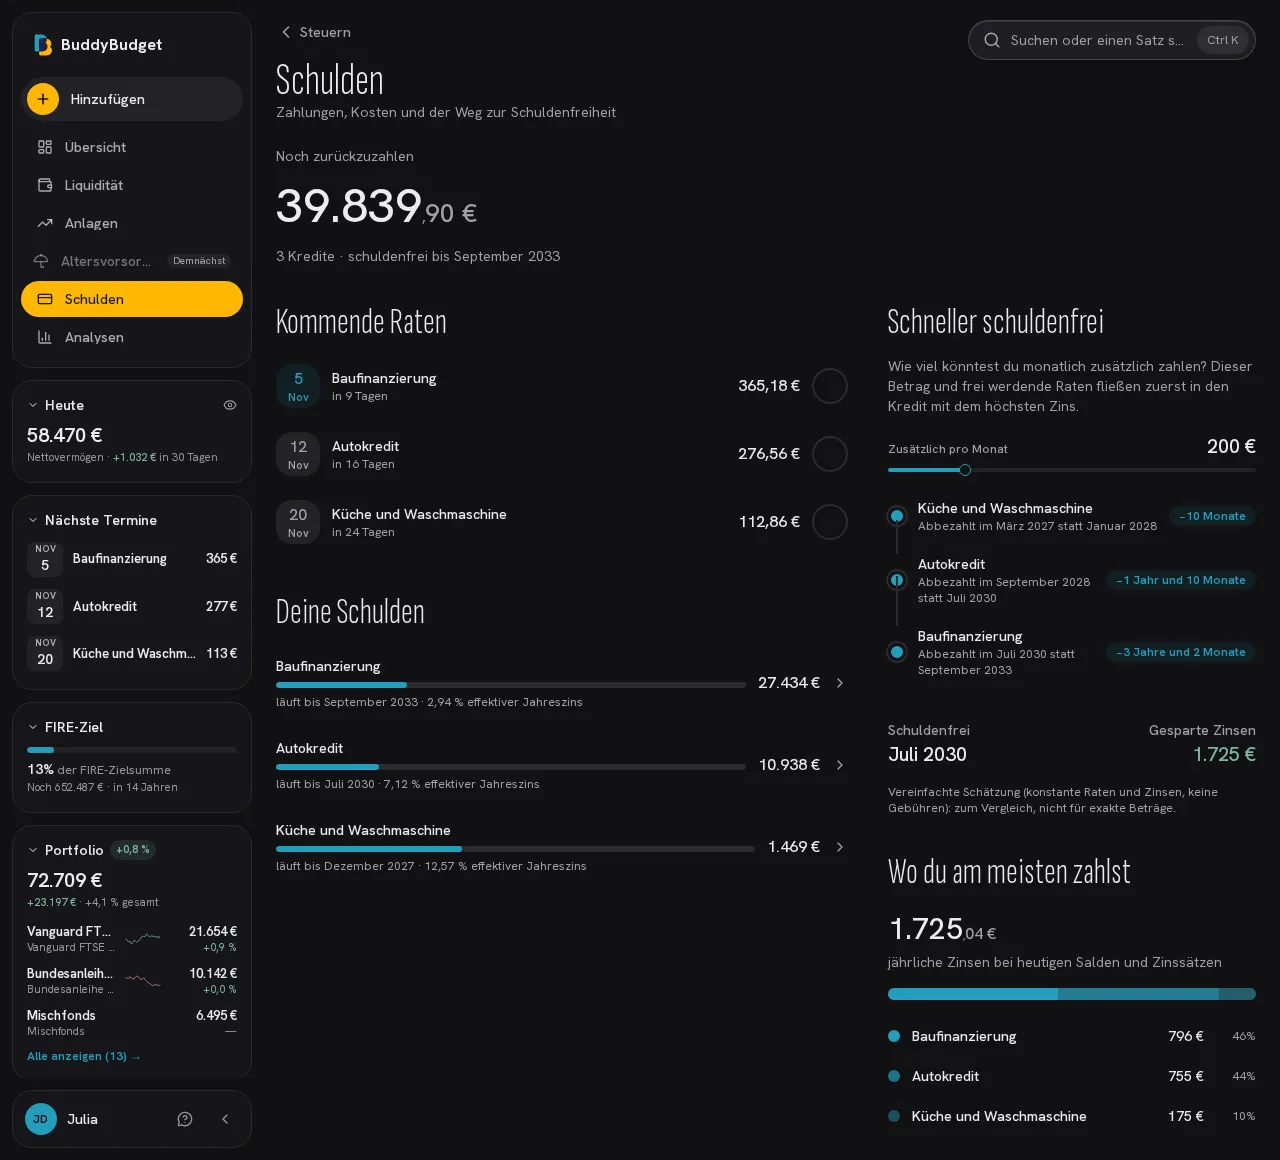The height and width of the screenshot is (1160, 1280).
Task: Open Autokredit debt details chevron
Action: pyautogui.click(x=840, y=765)
